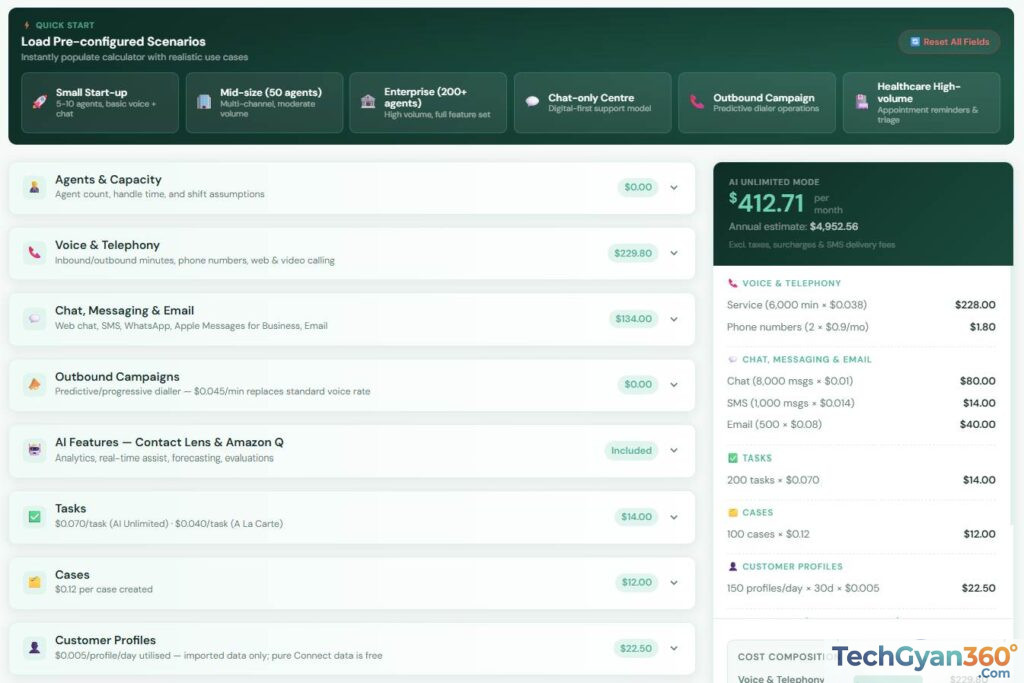This screenshot has height=683, width=1024.
Task: Click the Chat, Messaging & Email bubble icon
Action: tap(35, 319)
